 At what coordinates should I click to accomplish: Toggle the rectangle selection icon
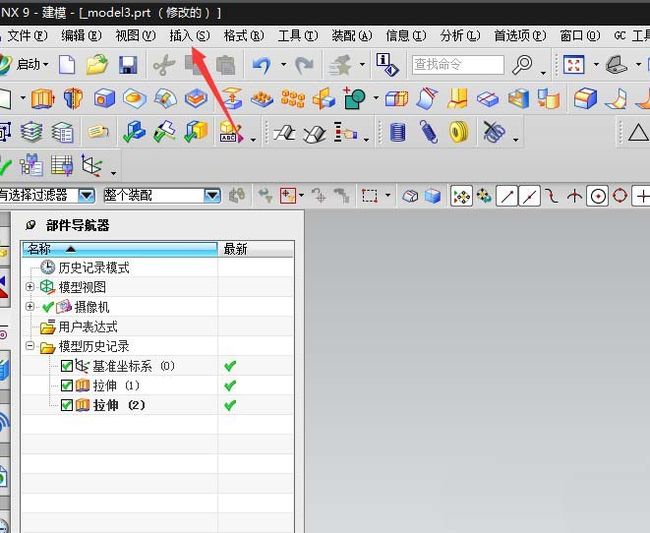pyautogui.click(x=369, y=196)
